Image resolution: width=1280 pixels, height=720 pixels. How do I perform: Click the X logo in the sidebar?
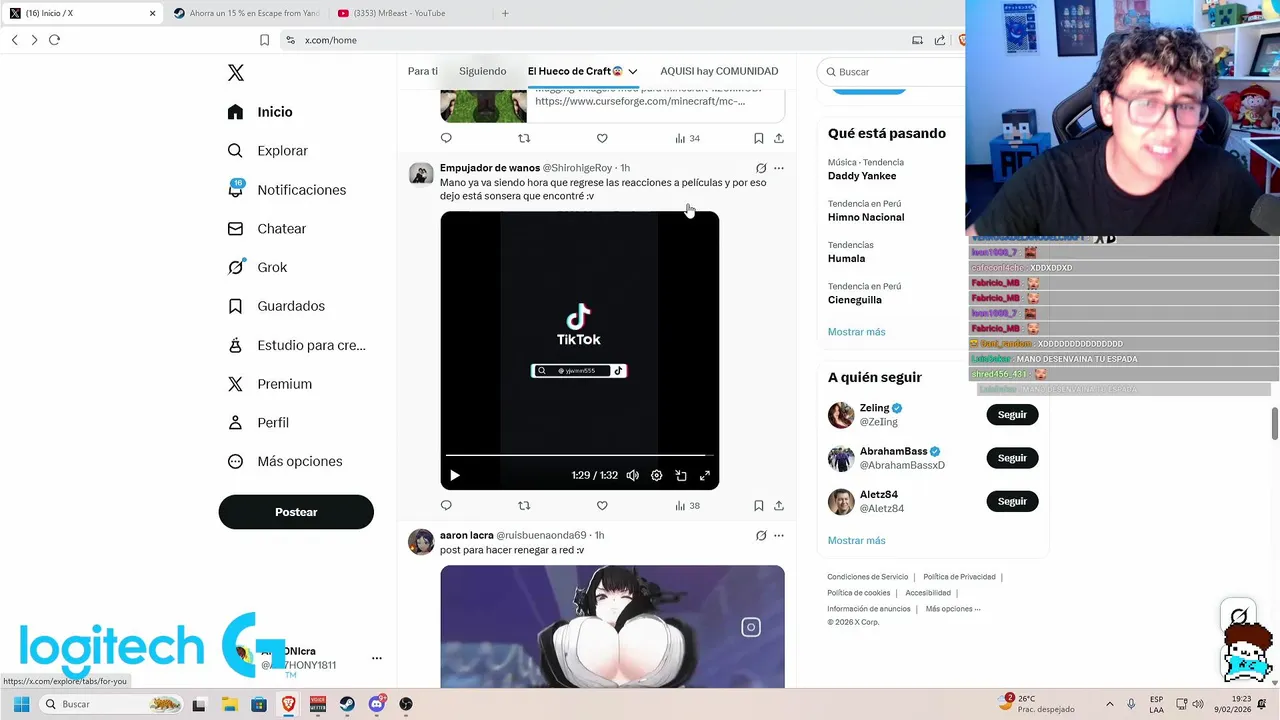[x=236, y=73]
